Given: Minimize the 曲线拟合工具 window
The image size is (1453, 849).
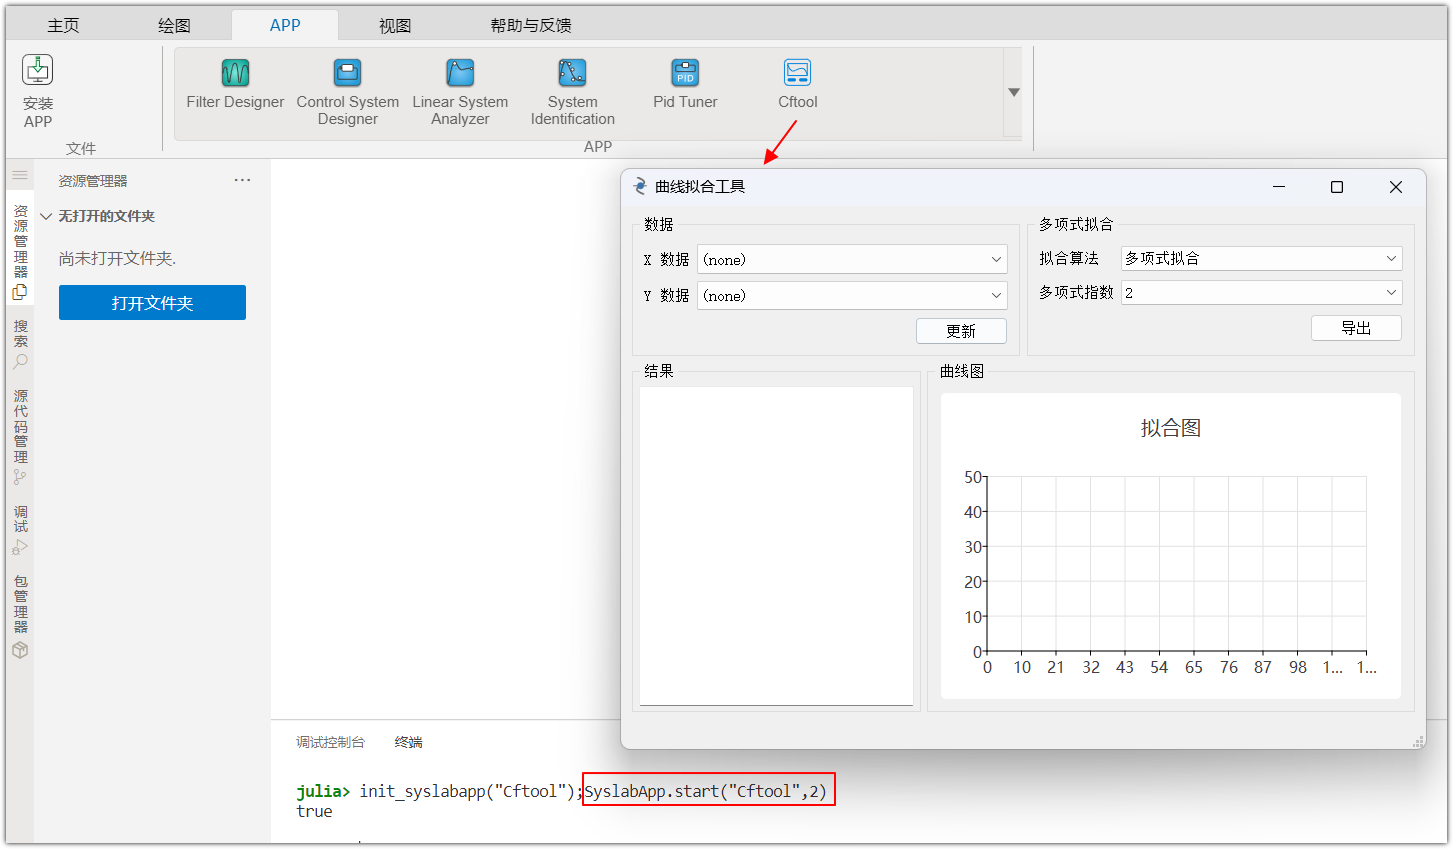Looking at the screenshot, I should click(1279, 187).
